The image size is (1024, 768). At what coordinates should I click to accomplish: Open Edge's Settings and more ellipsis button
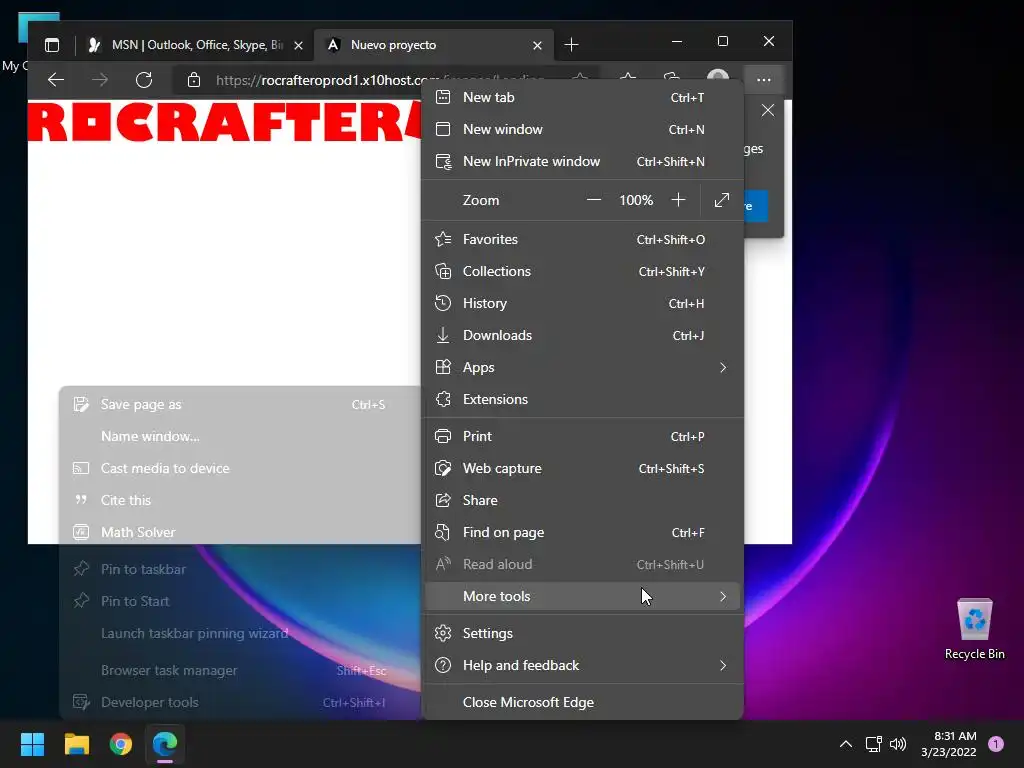[x=763, y=80]
